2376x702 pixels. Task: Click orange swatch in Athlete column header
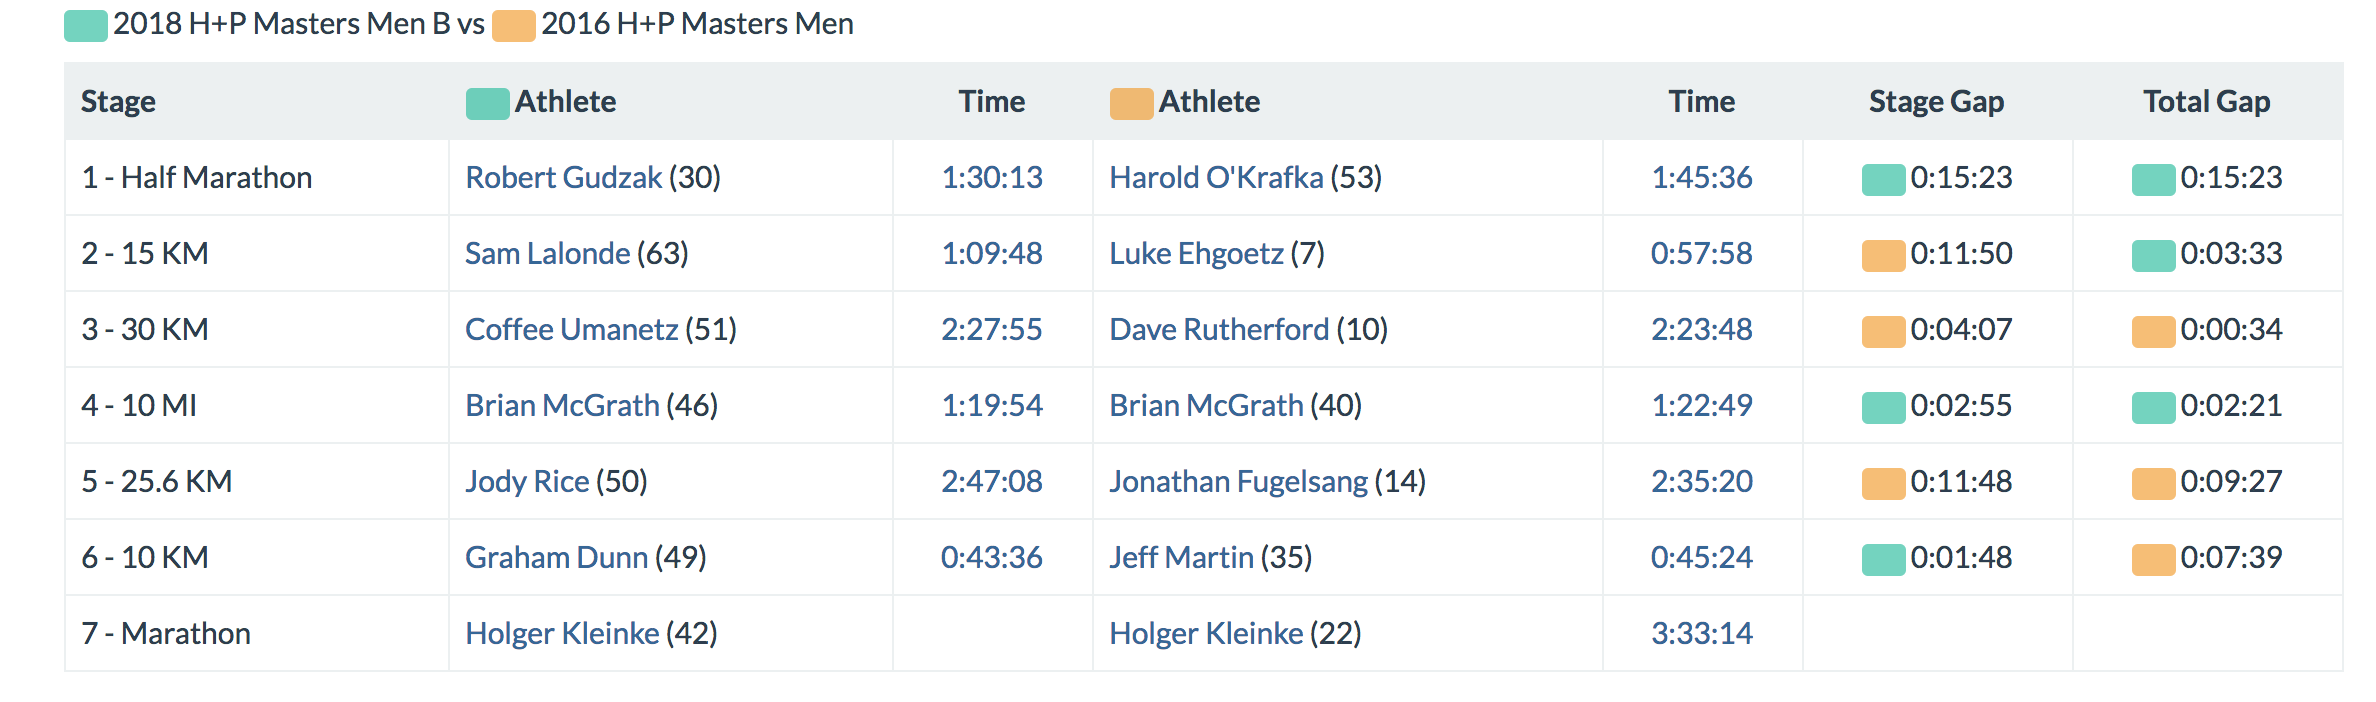pyautogui.click(x=1131, y=104)
